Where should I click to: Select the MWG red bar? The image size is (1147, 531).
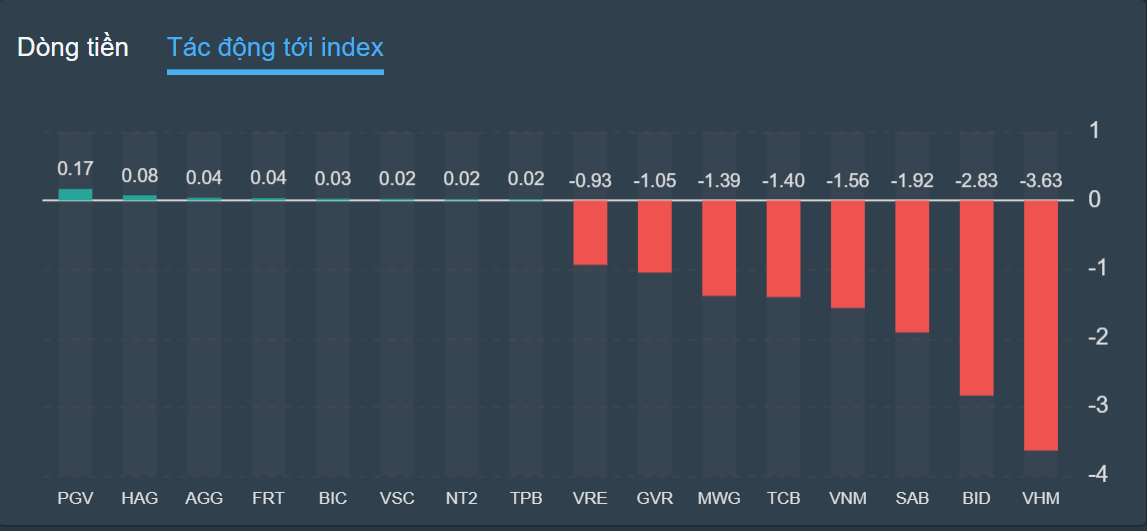[719, 248]
